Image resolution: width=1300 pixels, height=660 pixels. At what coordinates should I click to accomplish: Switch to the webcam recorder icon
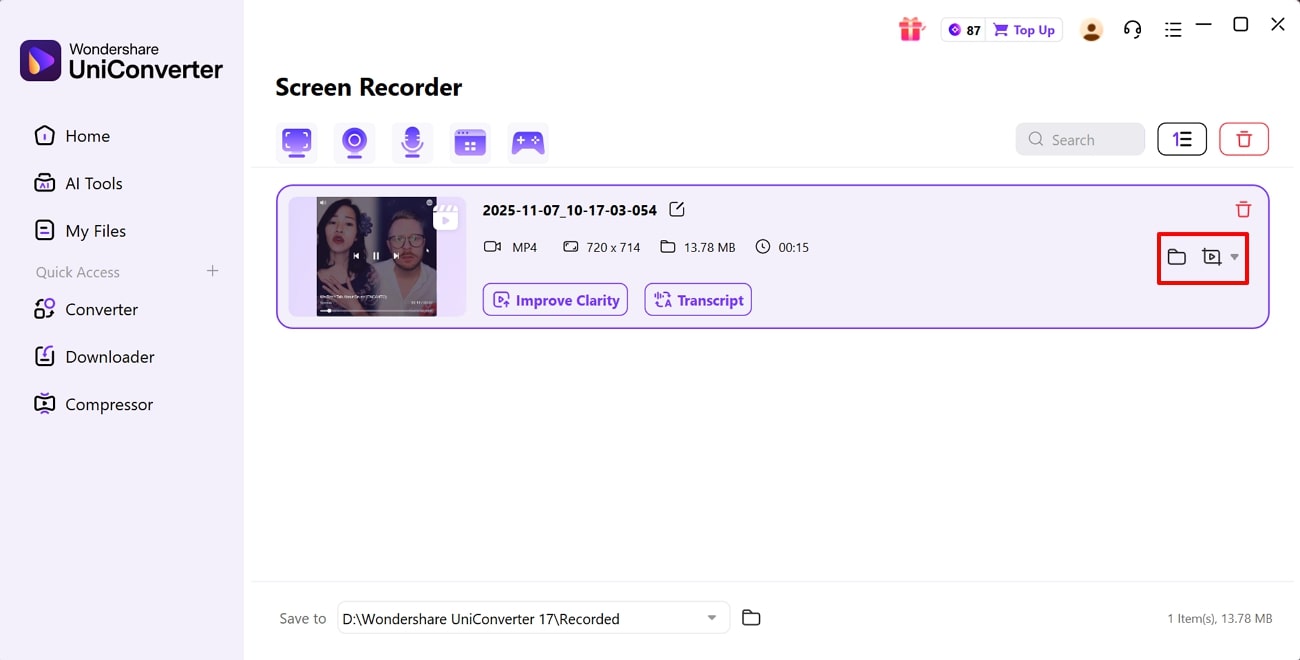pyautogui.click(x=354, y=141)
